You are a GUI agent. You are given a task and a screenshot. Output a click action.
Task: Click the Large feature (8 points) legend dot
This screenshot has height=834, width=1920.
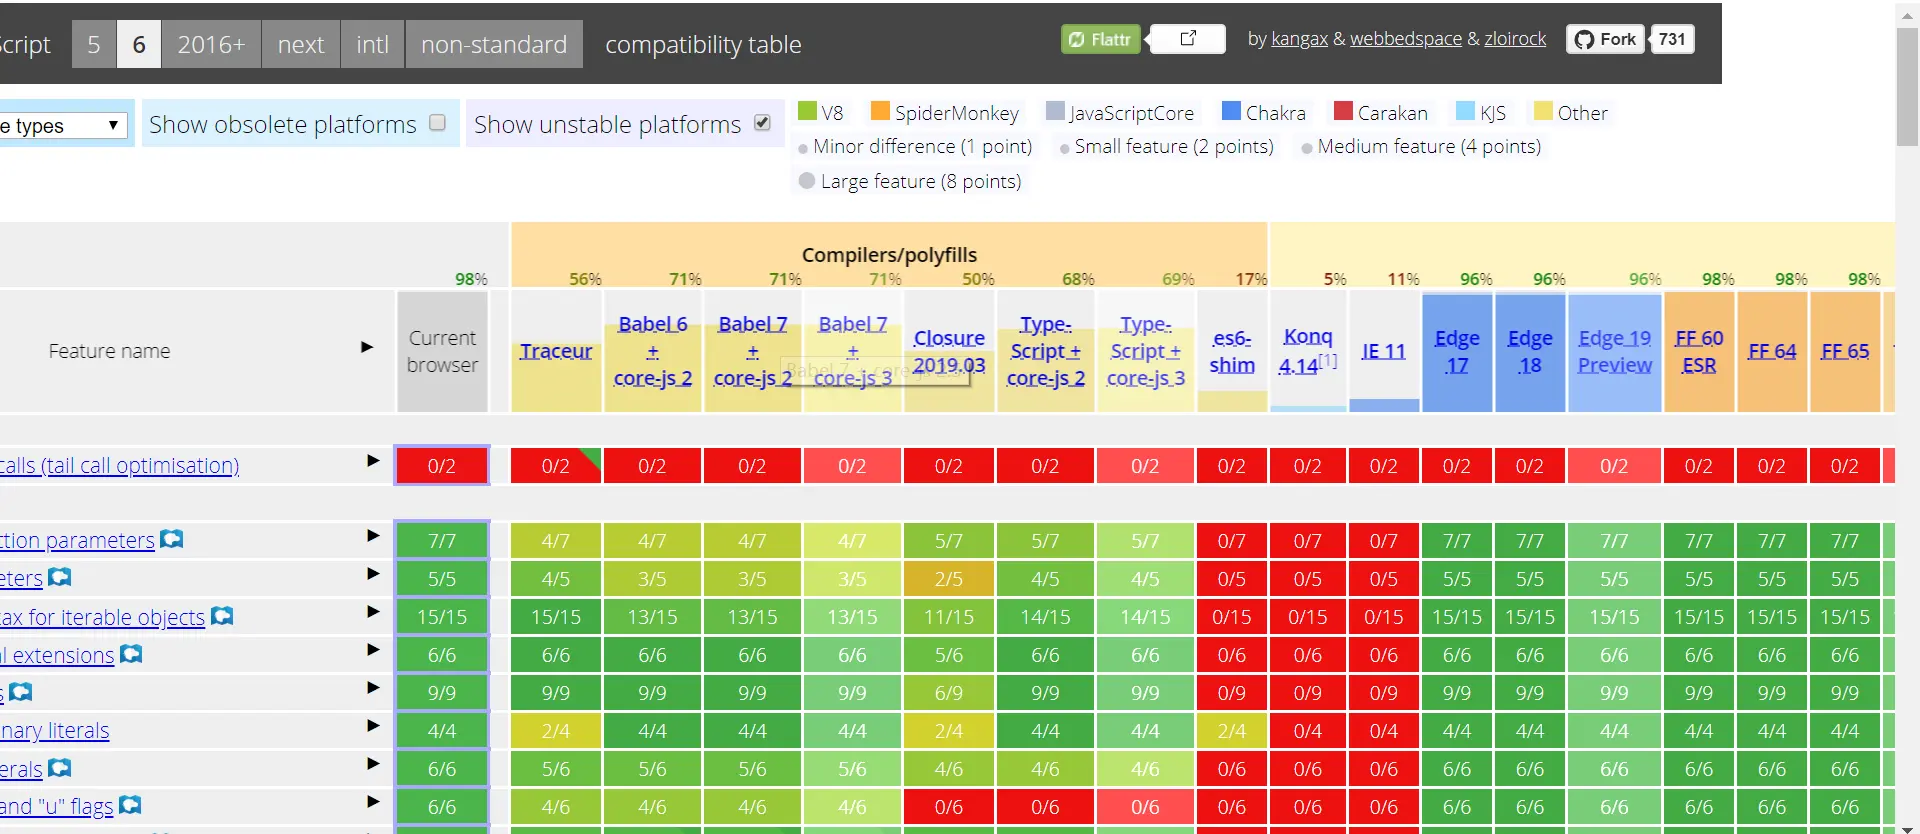click(807, 181)
